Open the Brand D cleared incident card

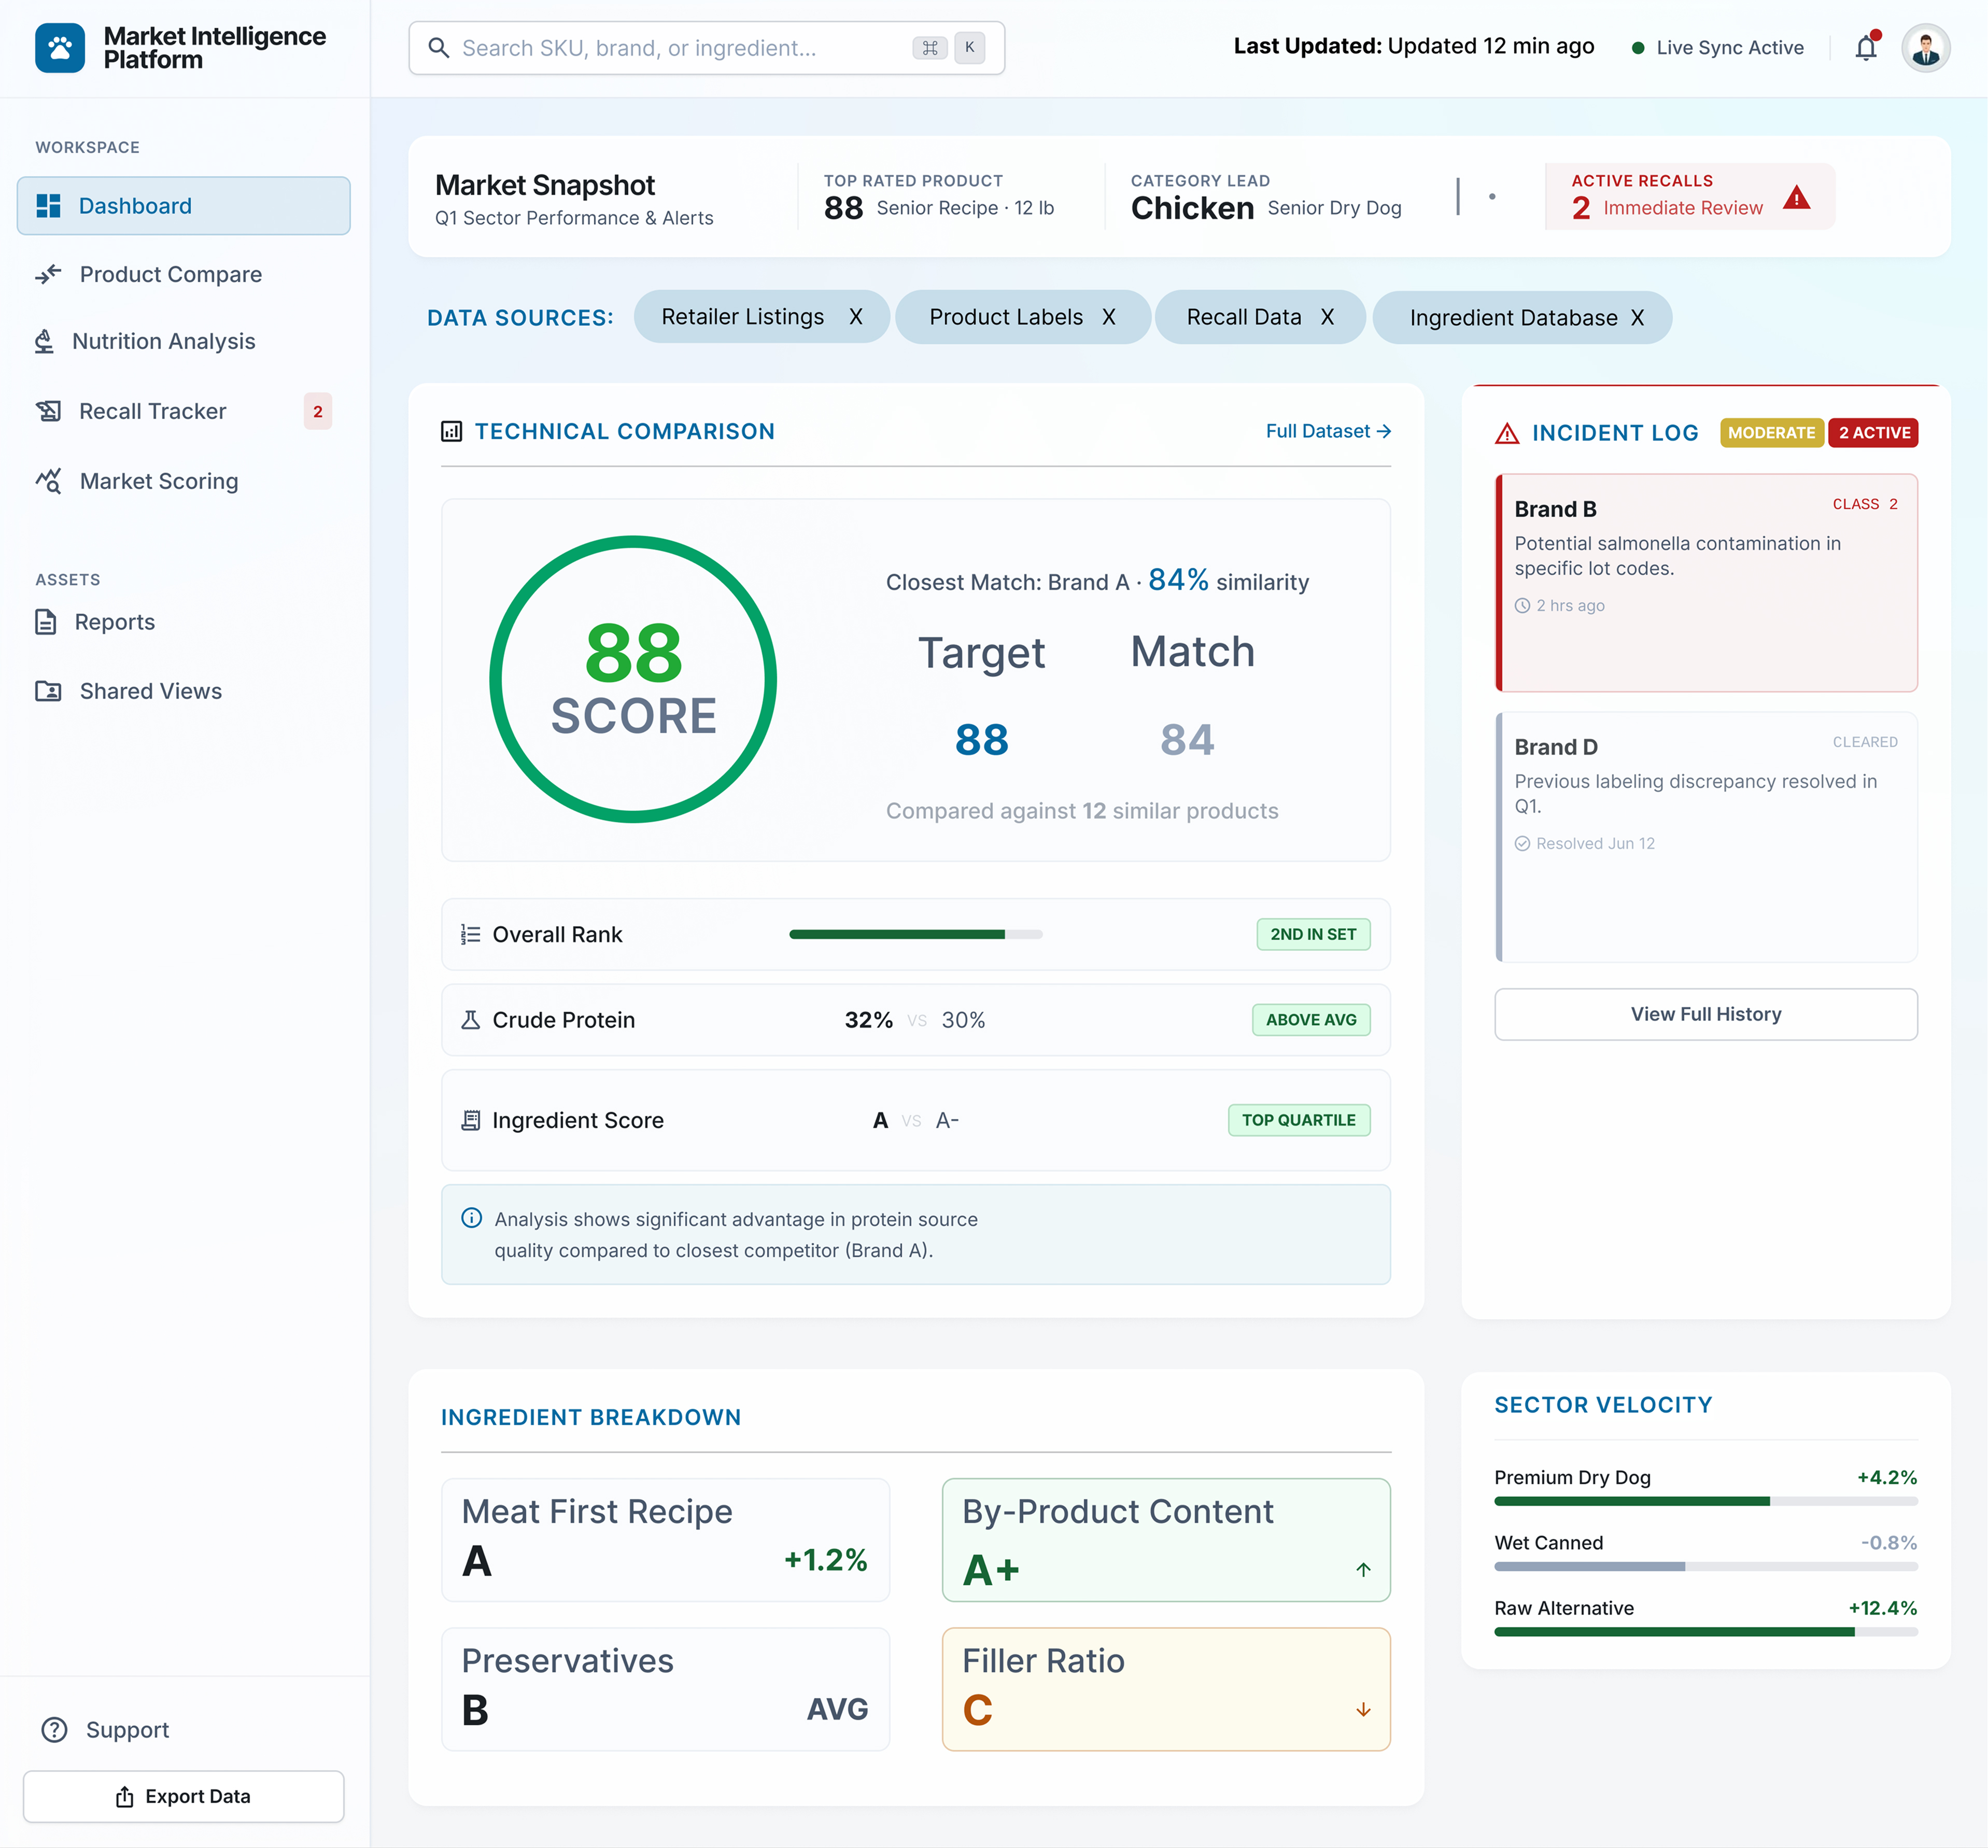click(1706, 837)
